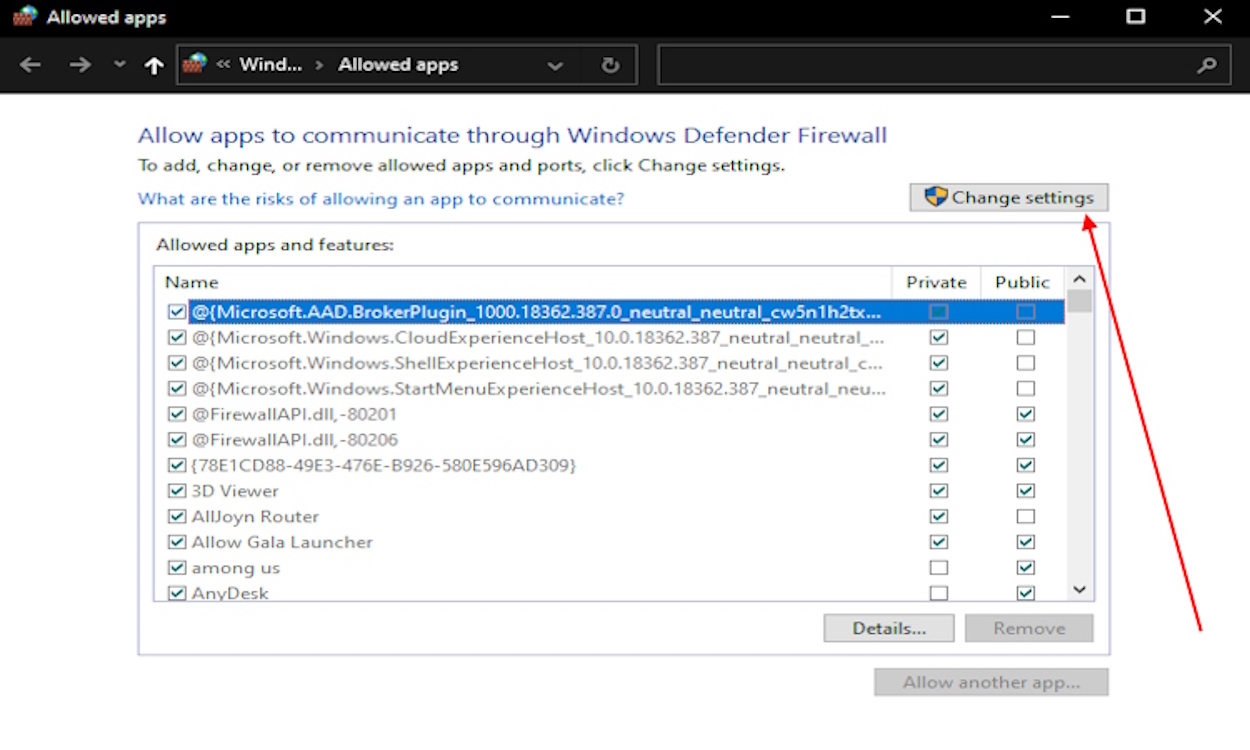This screenshot has width=1250, height=750.
Task: Refresh the Allowed apps page
Action: 610,65
